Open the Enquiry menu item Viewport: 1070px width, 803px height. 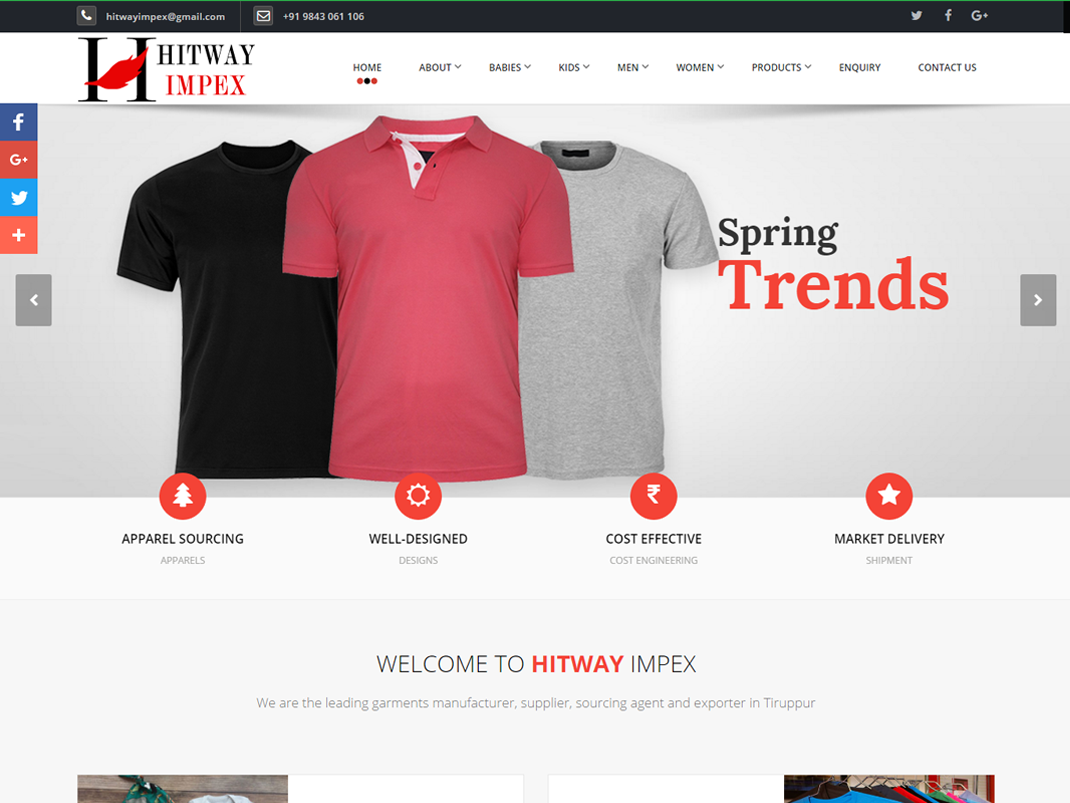pyautogui.click(x=860, y=68)
